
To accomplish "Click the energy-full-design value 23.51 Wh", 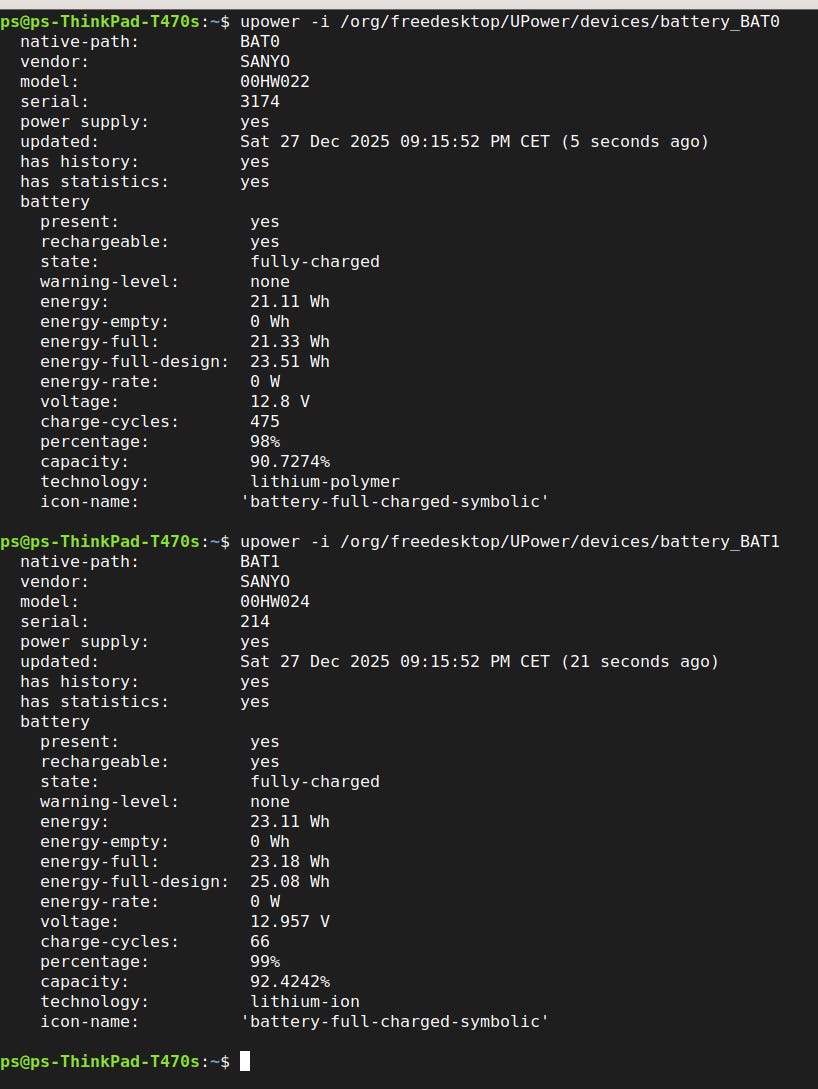I will (289, 361).
